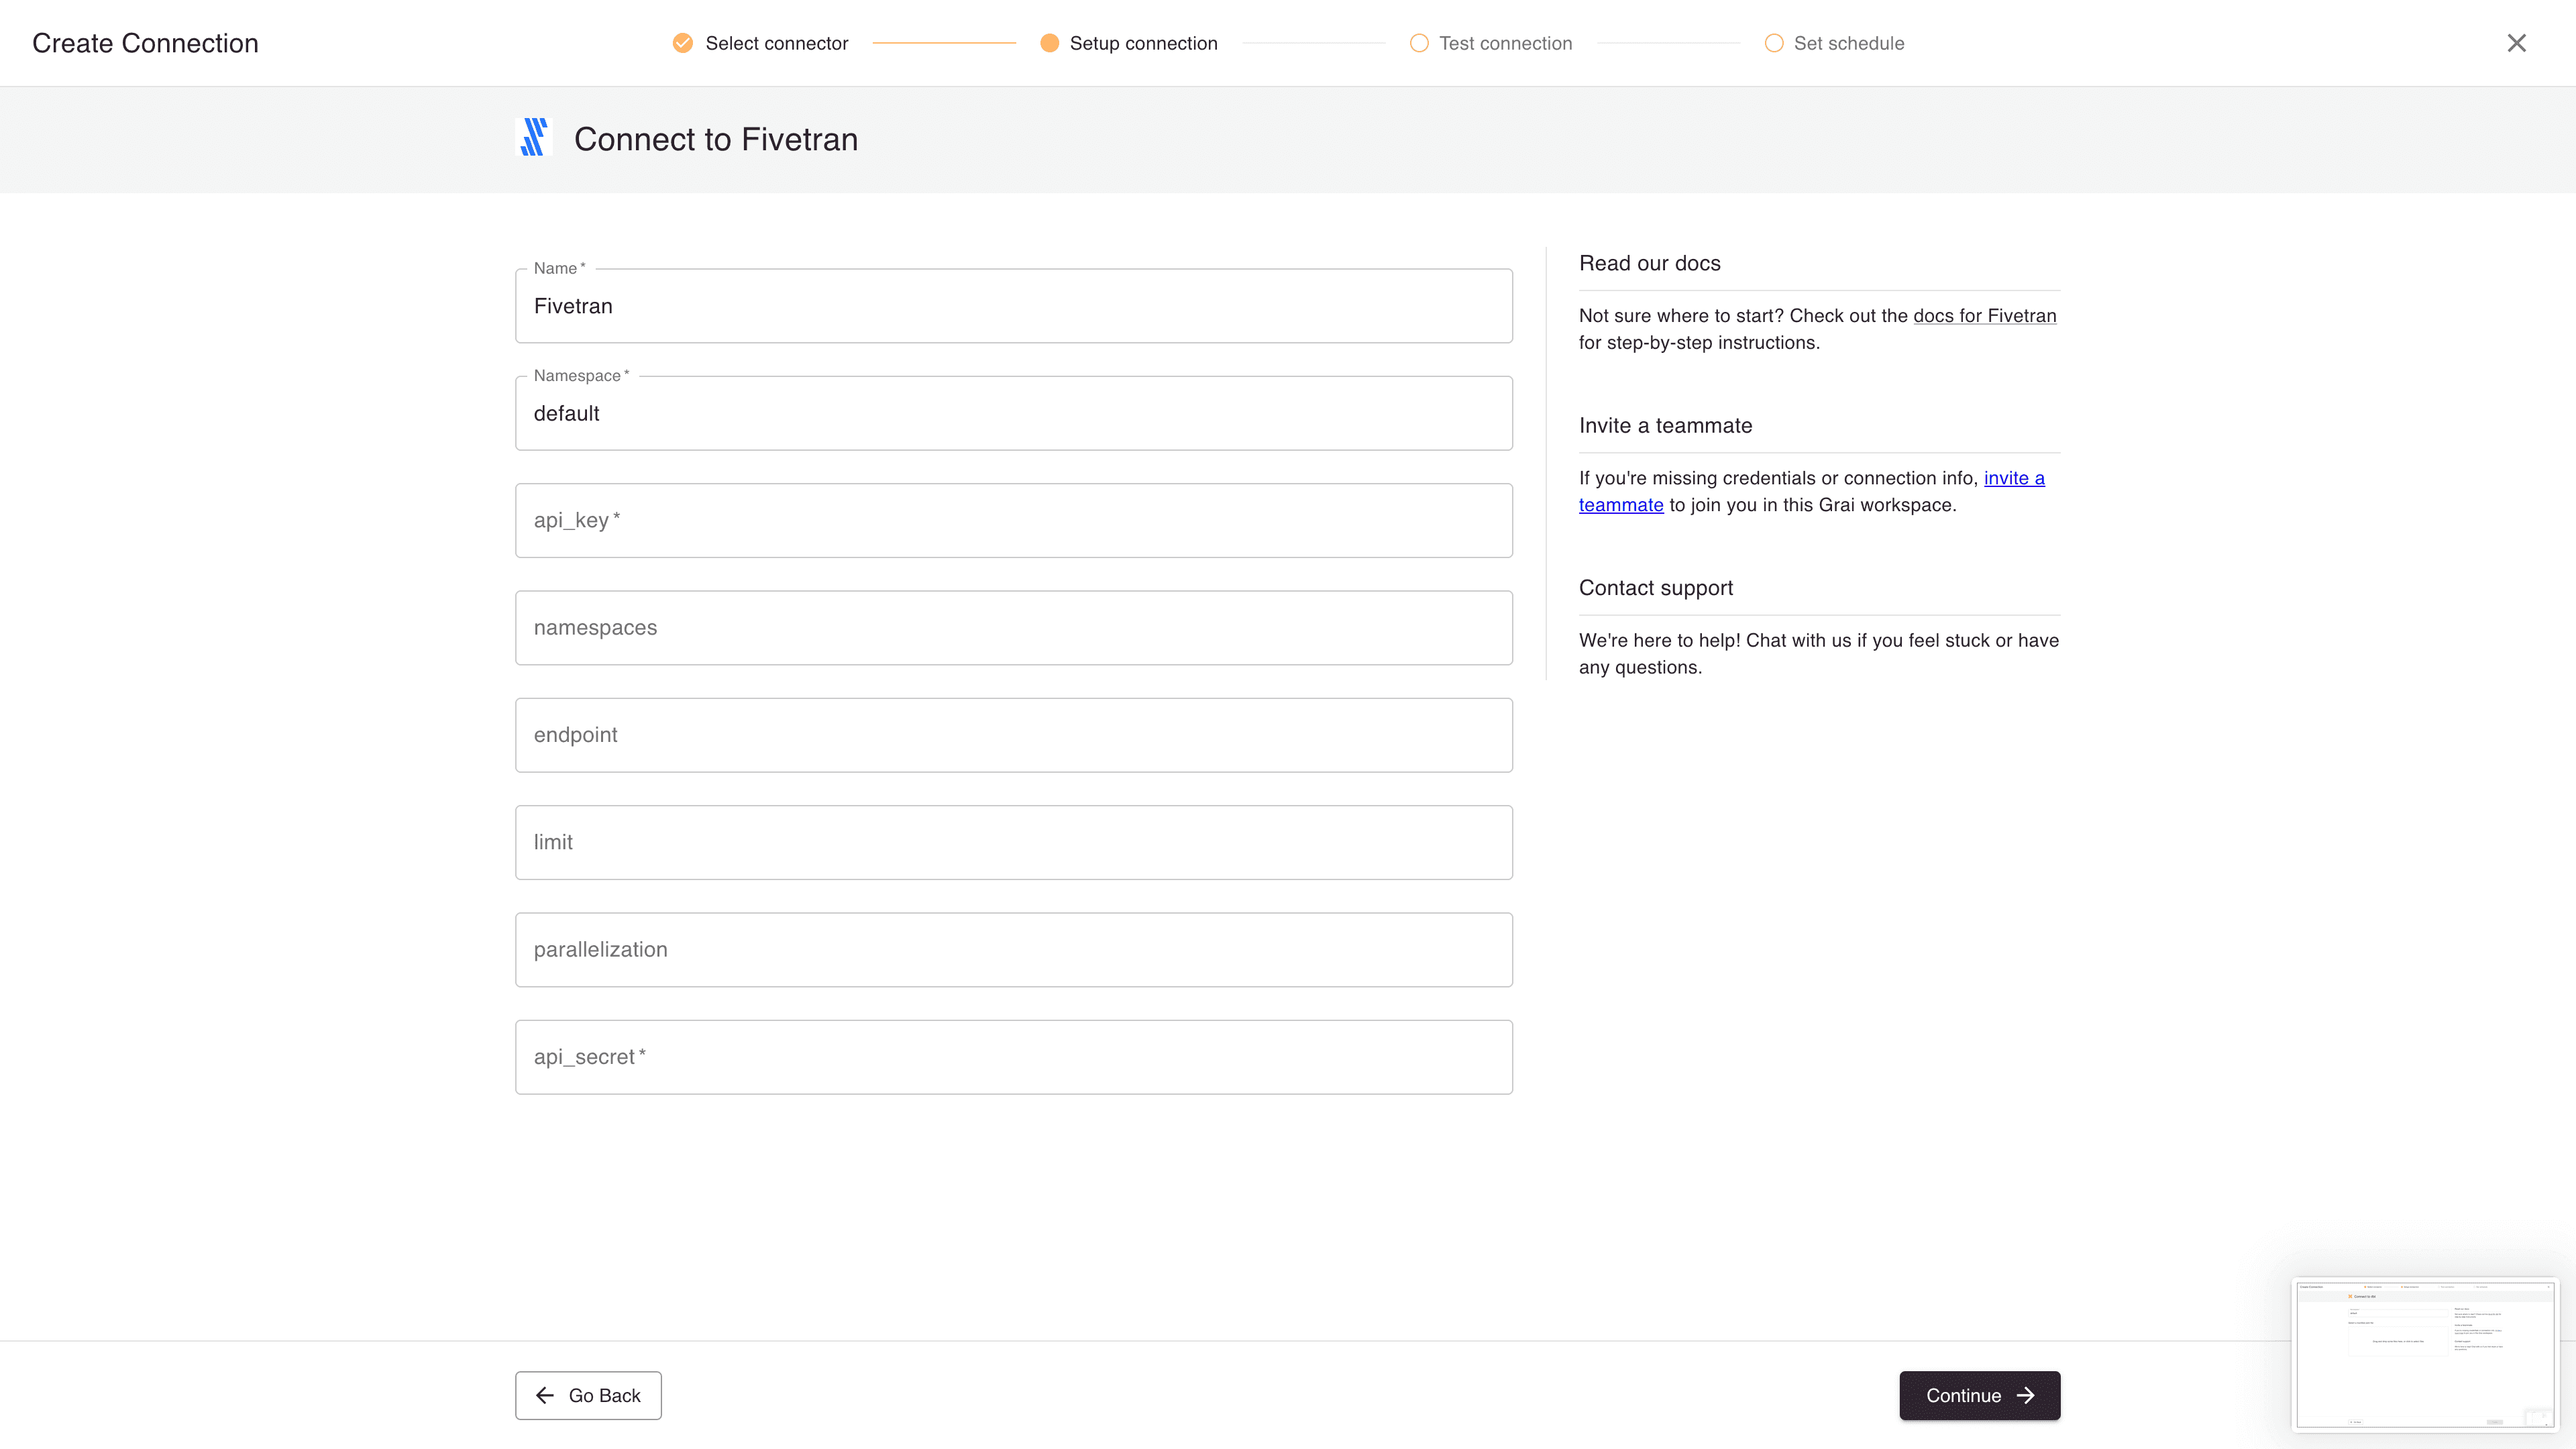2576x1449 pixels.
Task: Click into the Namespace field
Action: (1012, 414)
